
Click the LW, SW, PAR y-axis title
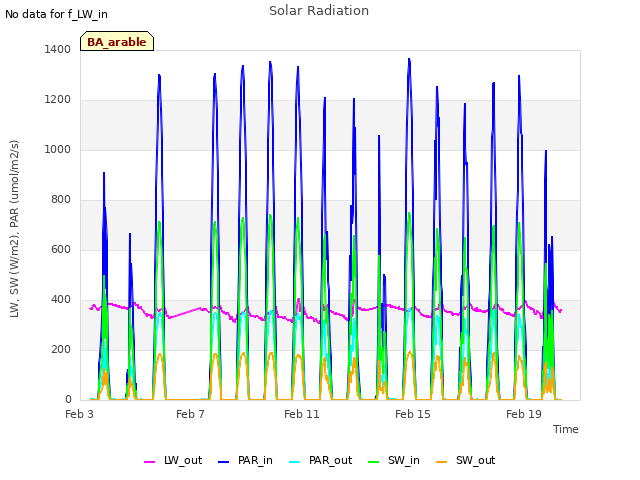coord(14,229)
